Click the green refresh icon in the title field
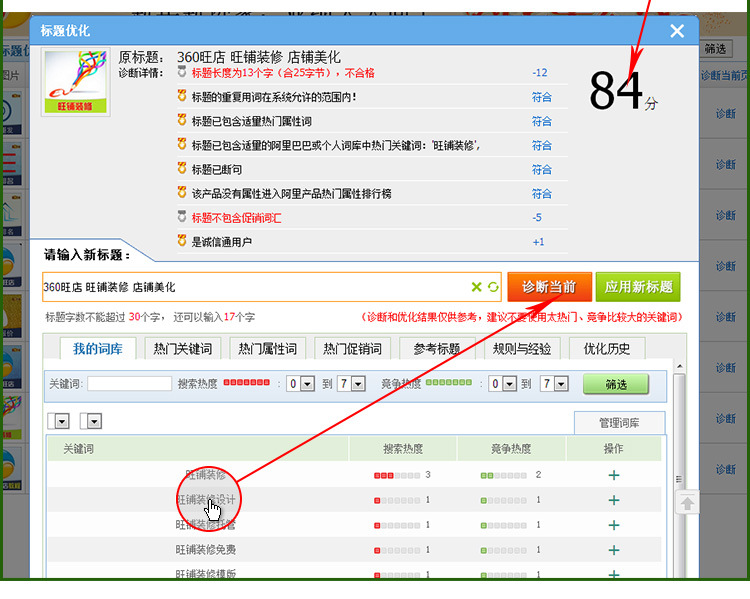Screen dimensions: 750x599 [493, 287]
